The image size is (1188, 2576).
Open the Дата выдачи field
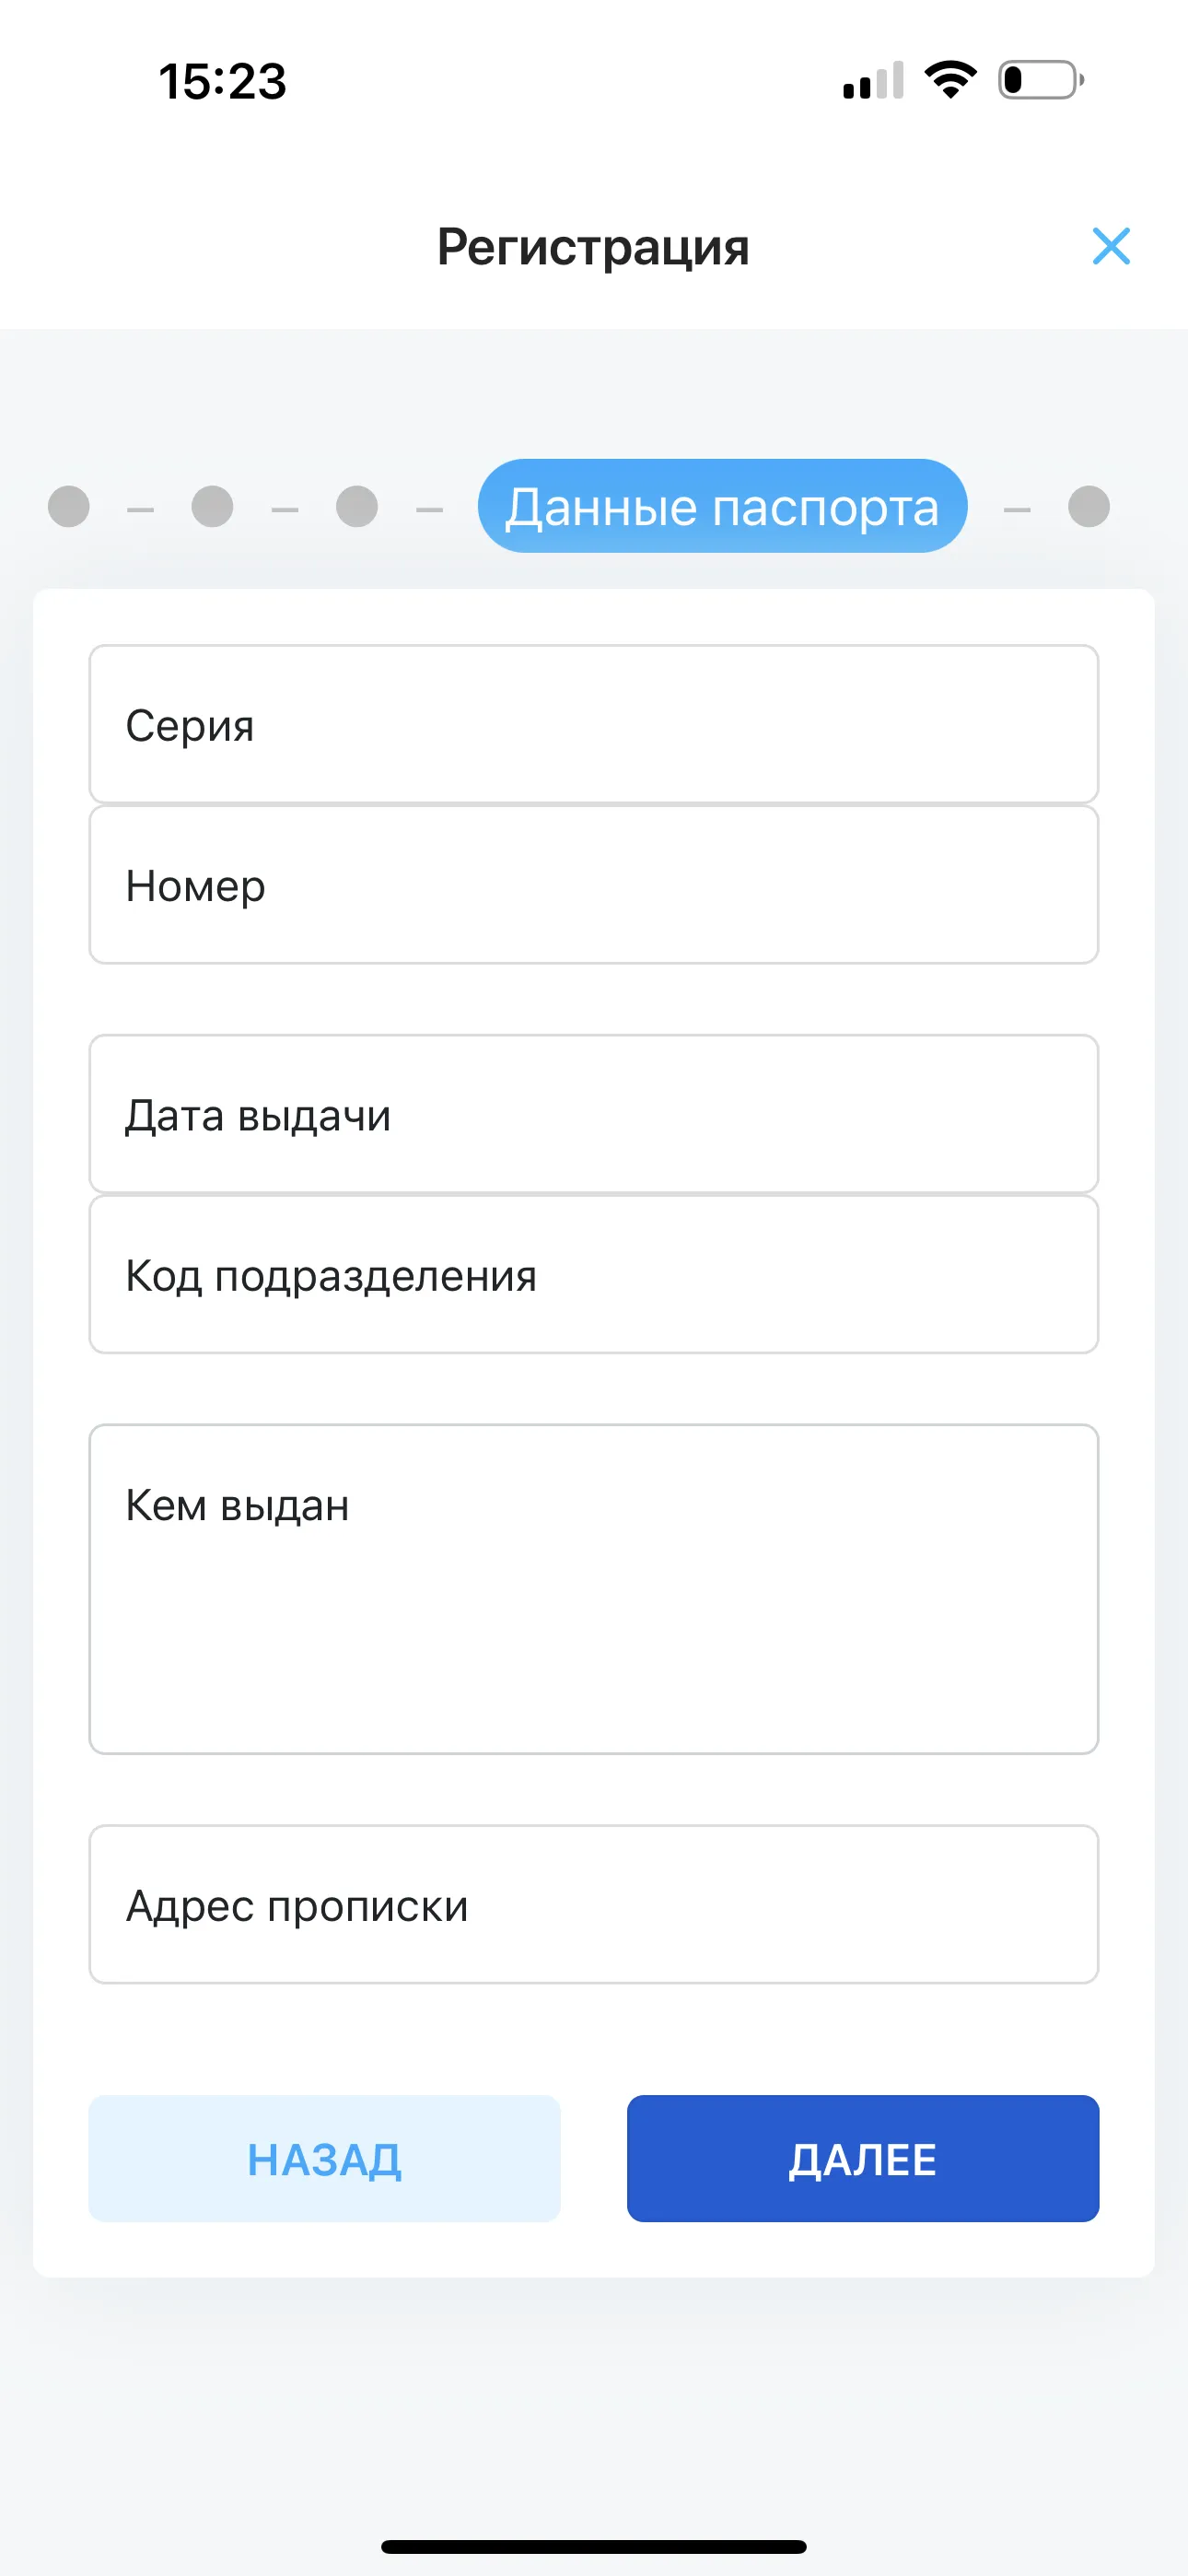pyautogui.click(x=594, y=1114)
